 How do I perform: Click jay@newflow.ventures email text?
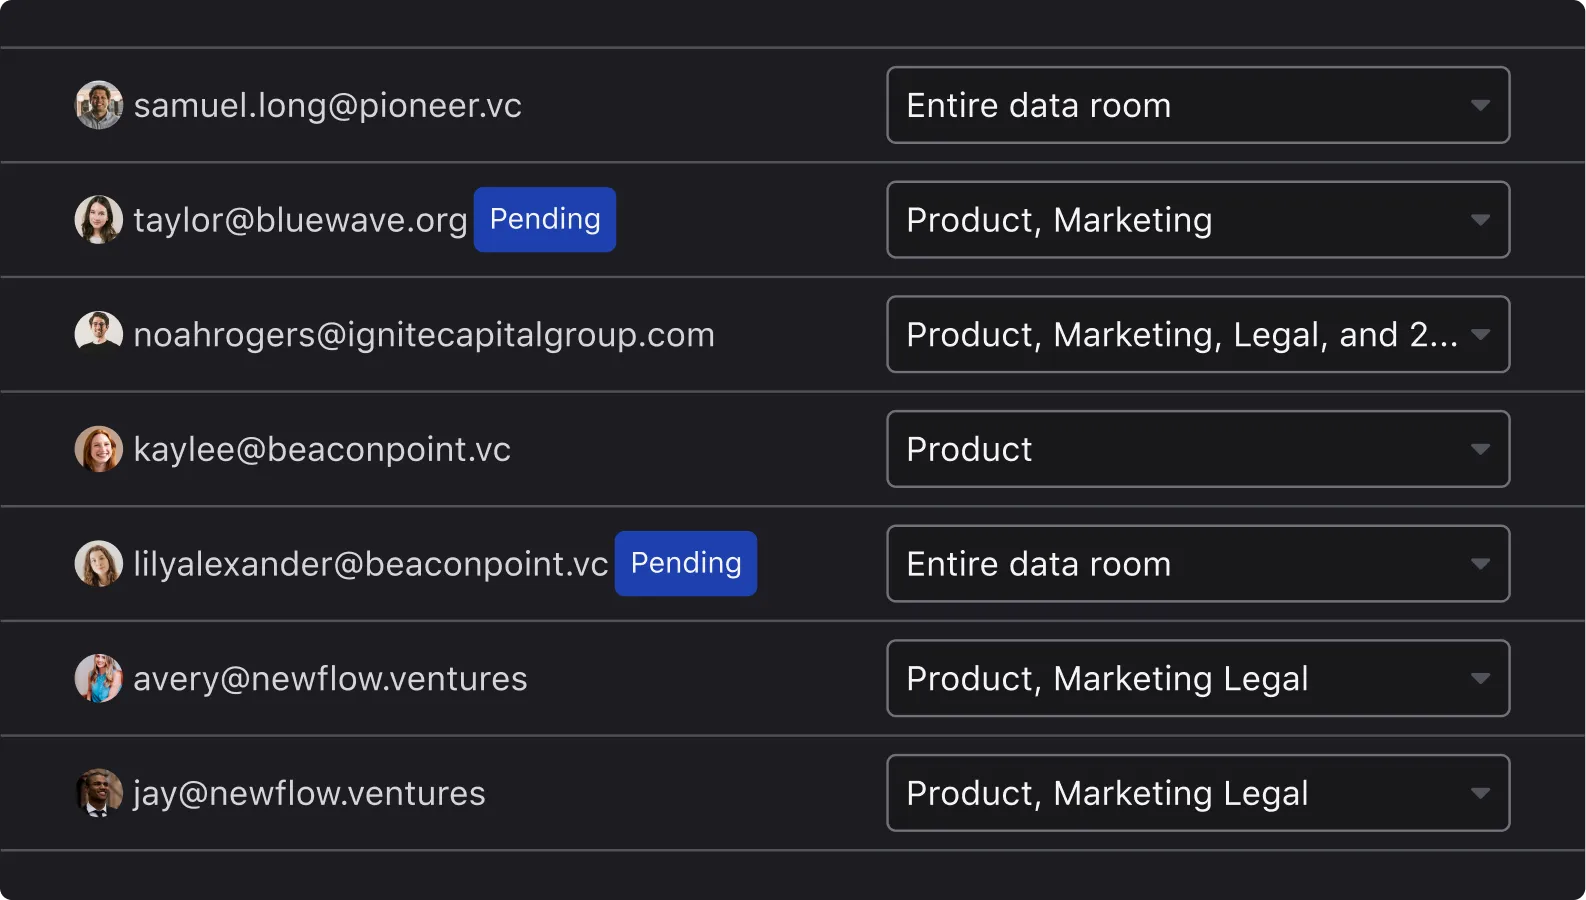[309, 794]
